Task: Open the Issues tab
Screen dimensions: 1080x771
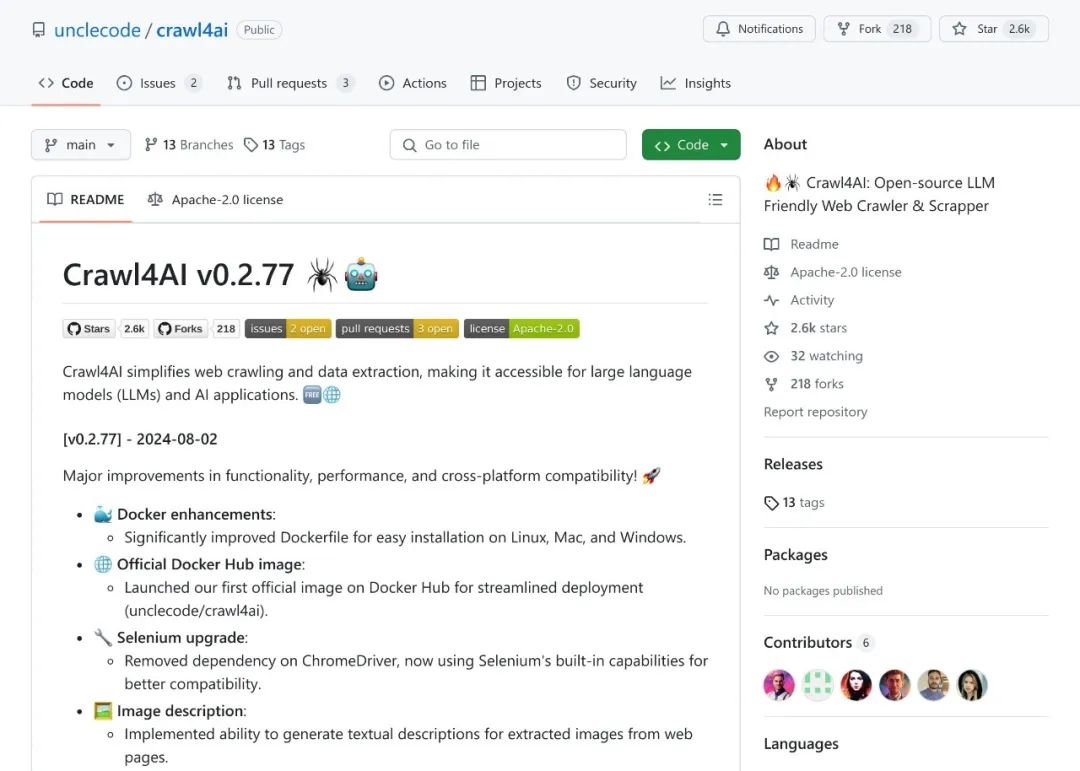Action: pos(158,83)
